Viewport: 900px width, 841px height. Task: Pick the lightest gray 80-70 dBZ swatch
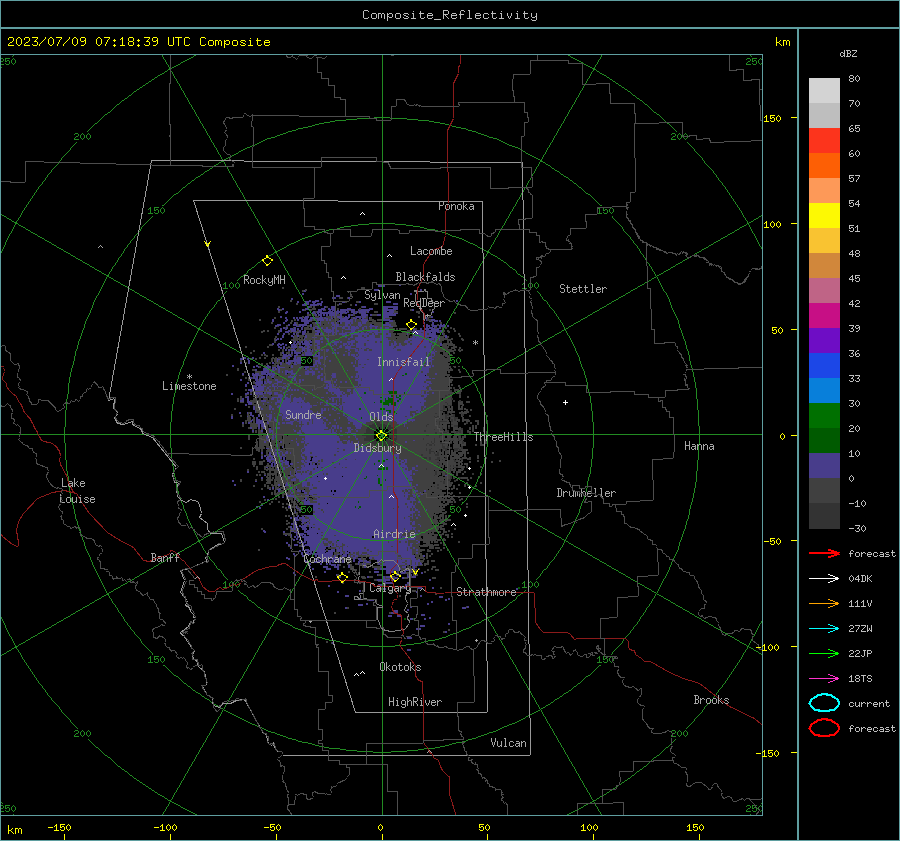pyautogui.click(x=824, y=91)
